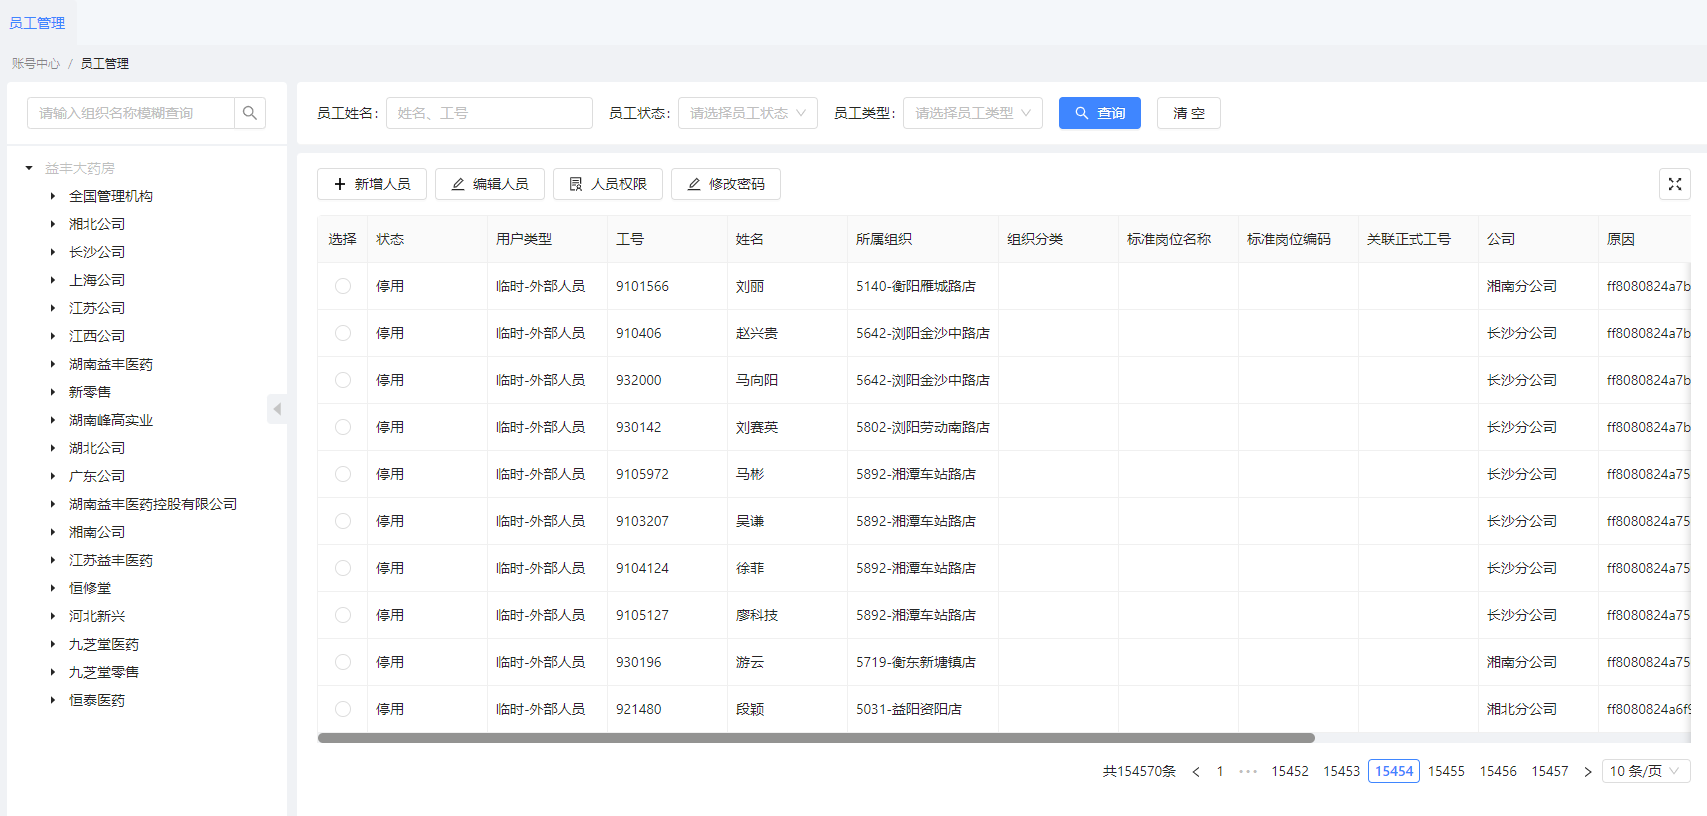Toggle fullscreen table view icon
The height and width of the screenshot is (816, 1707).
(x=1675, y=184)
